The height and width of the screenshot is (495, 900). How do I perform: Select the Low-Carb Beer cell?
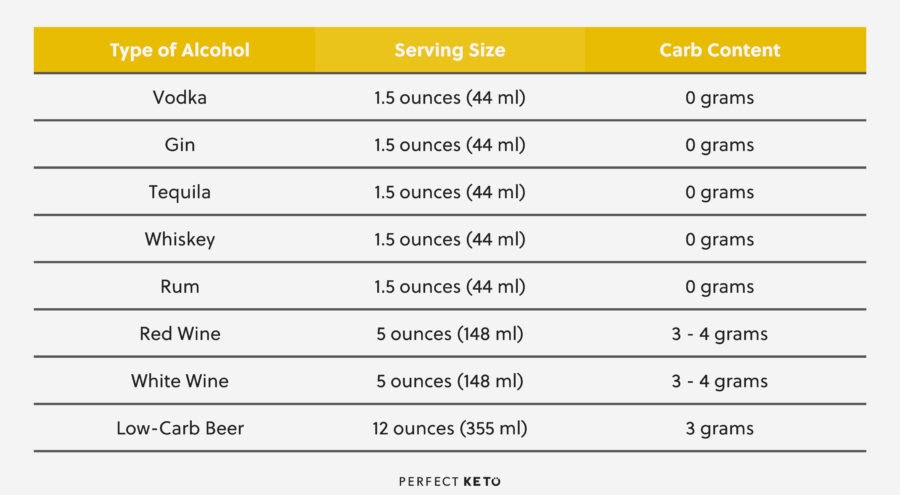(x=180, y=428)
